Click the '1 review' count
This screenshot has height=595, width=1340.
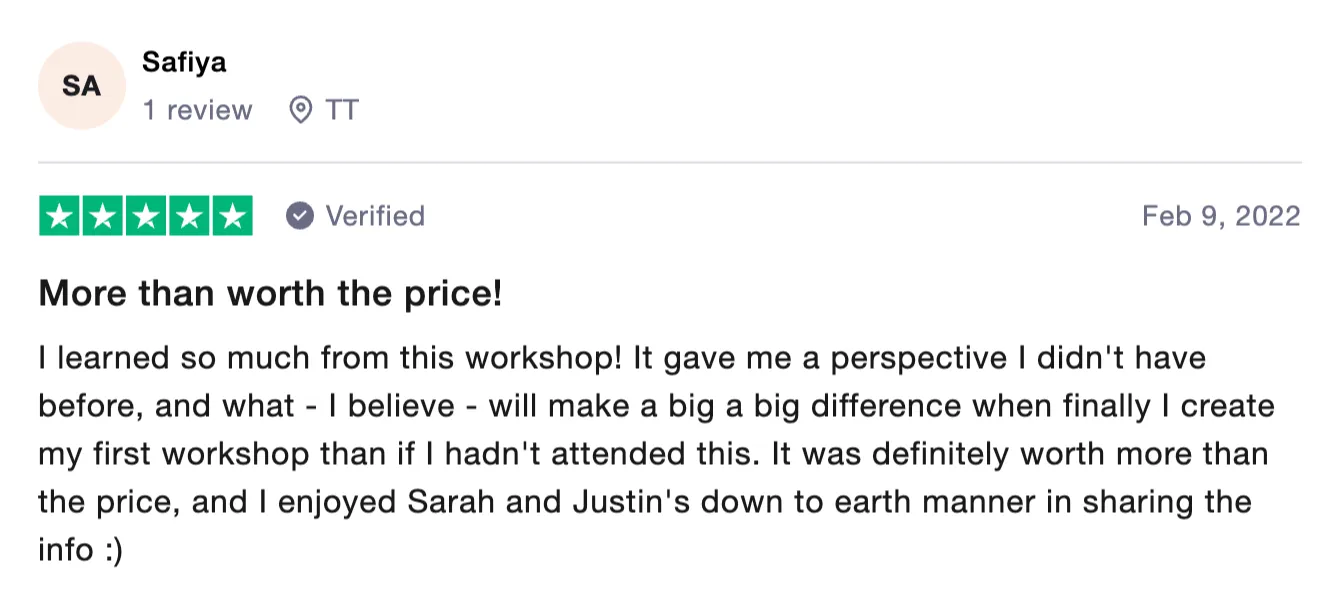pos(197,110)
